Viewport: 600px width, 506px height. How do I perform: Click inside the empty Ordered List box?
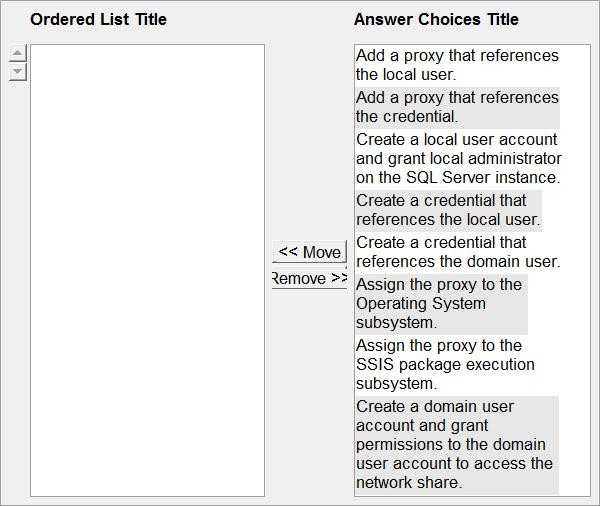[x=147, y=270]
